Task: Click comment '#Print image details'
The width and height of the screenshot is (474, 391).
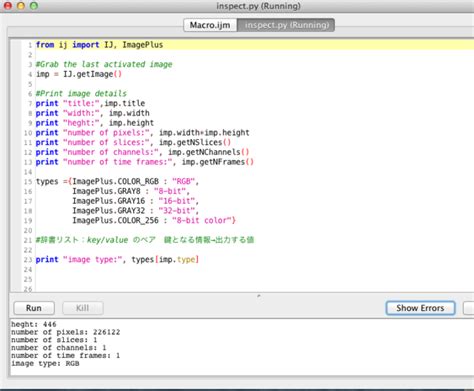Action: click(x=81, y=93)
